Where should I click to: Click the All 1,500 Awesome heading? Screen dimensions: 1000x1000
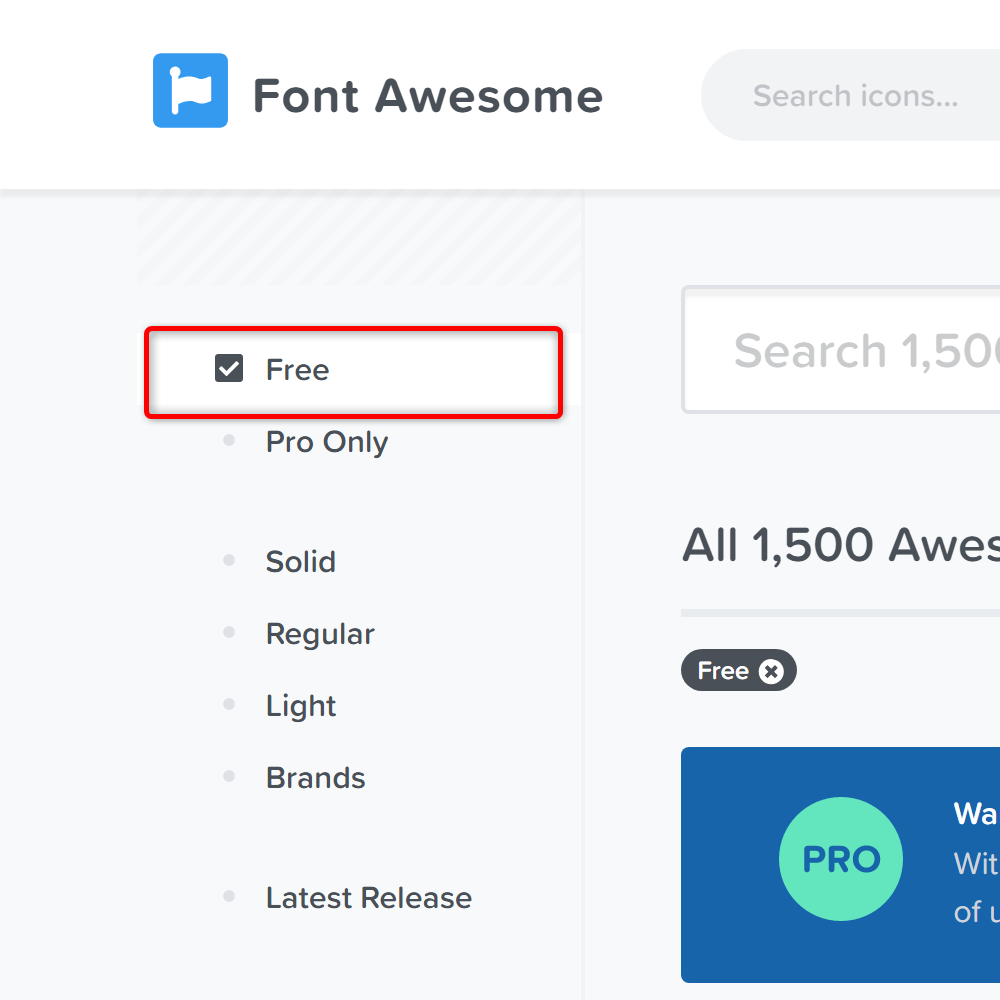coord(841,545)
